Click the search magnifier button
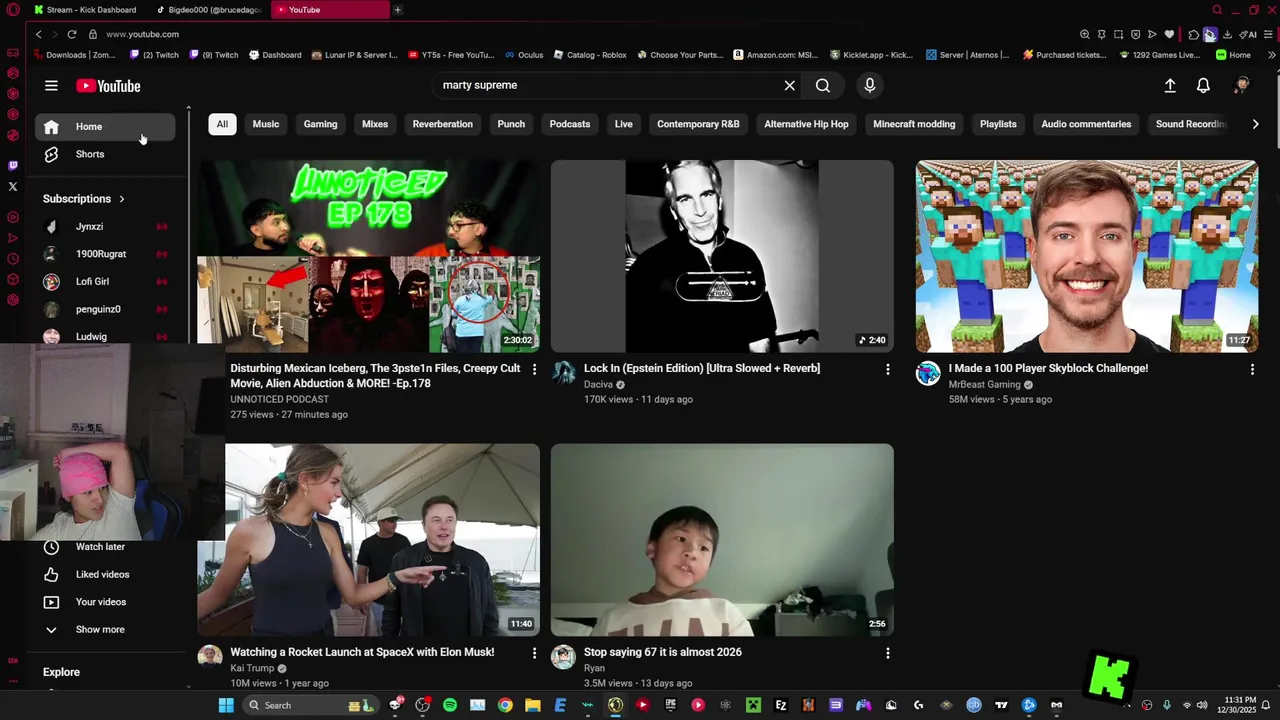Image resolution: width=1280 pixels, height=720 pixels. 822,86
